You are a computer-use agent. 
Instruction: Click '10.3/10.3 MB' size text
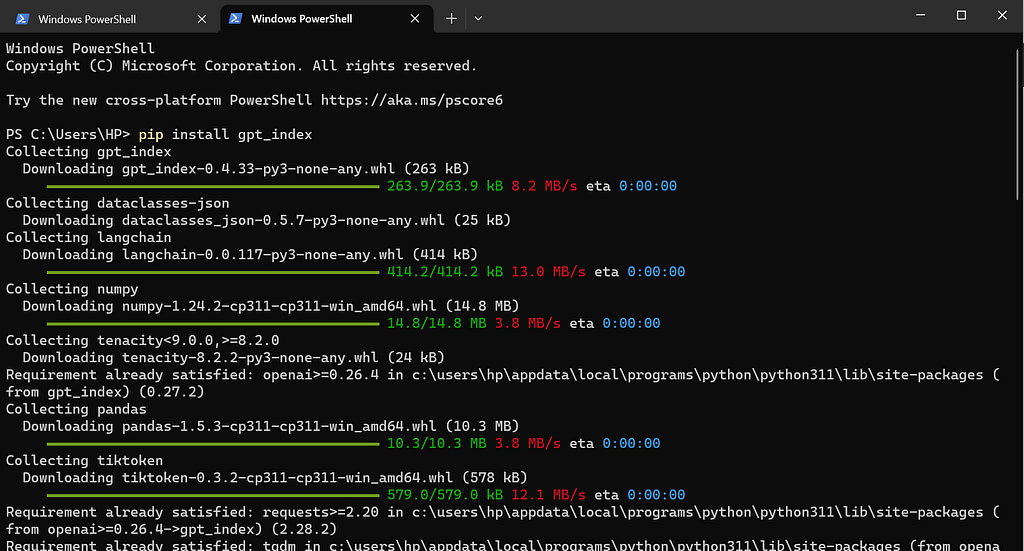click(437, 443)
